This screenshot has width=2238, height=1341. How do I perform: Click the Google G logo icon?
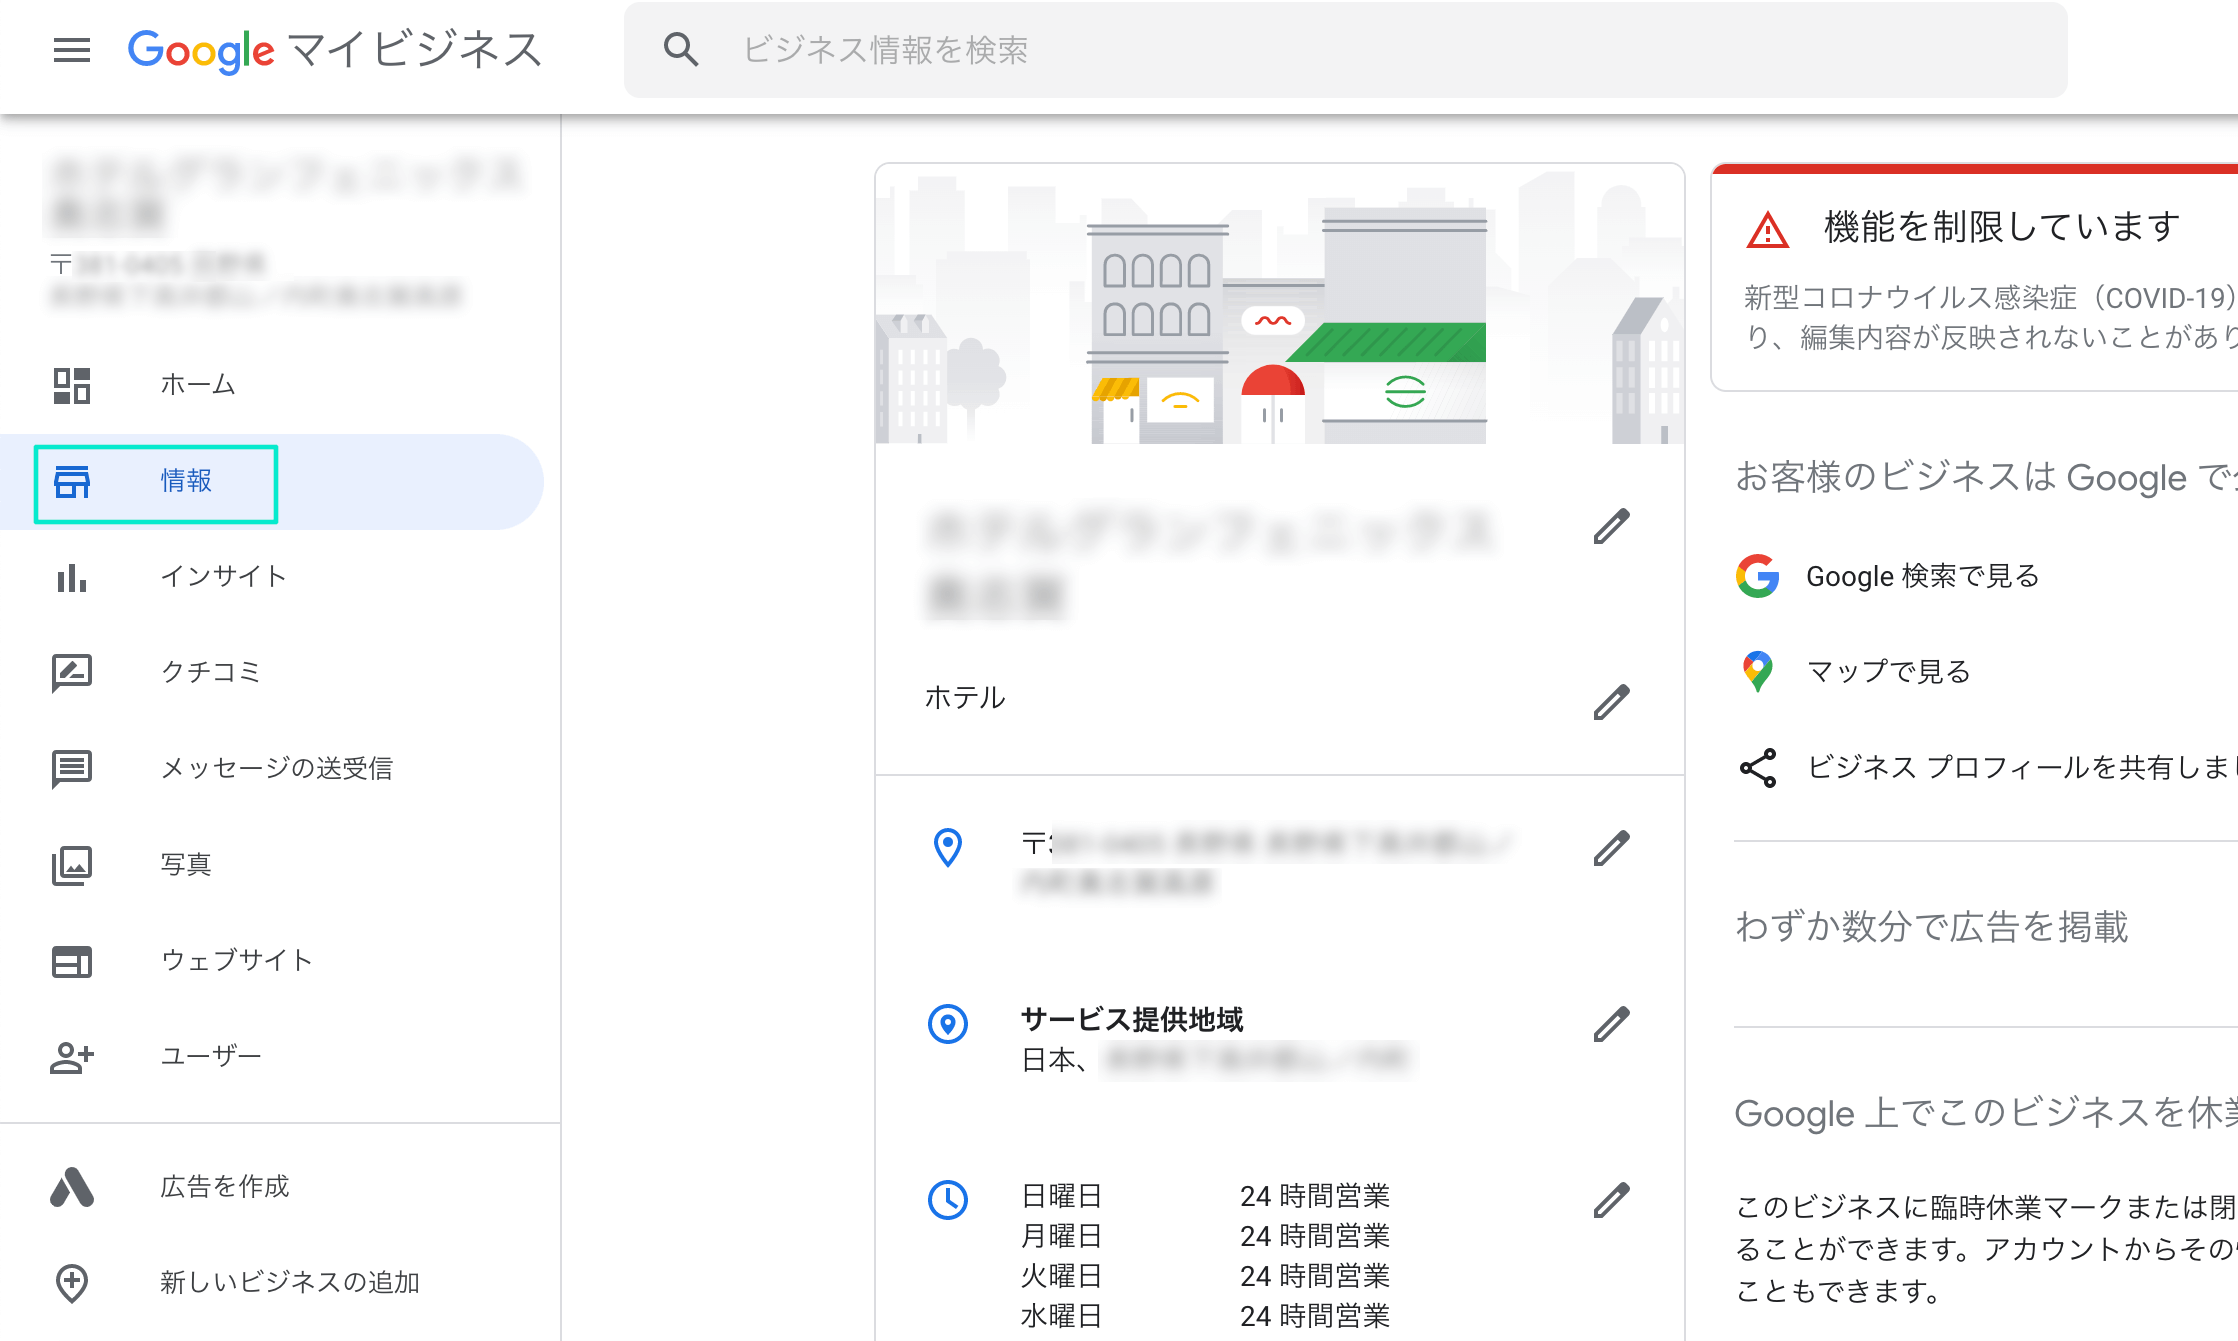1758,576
